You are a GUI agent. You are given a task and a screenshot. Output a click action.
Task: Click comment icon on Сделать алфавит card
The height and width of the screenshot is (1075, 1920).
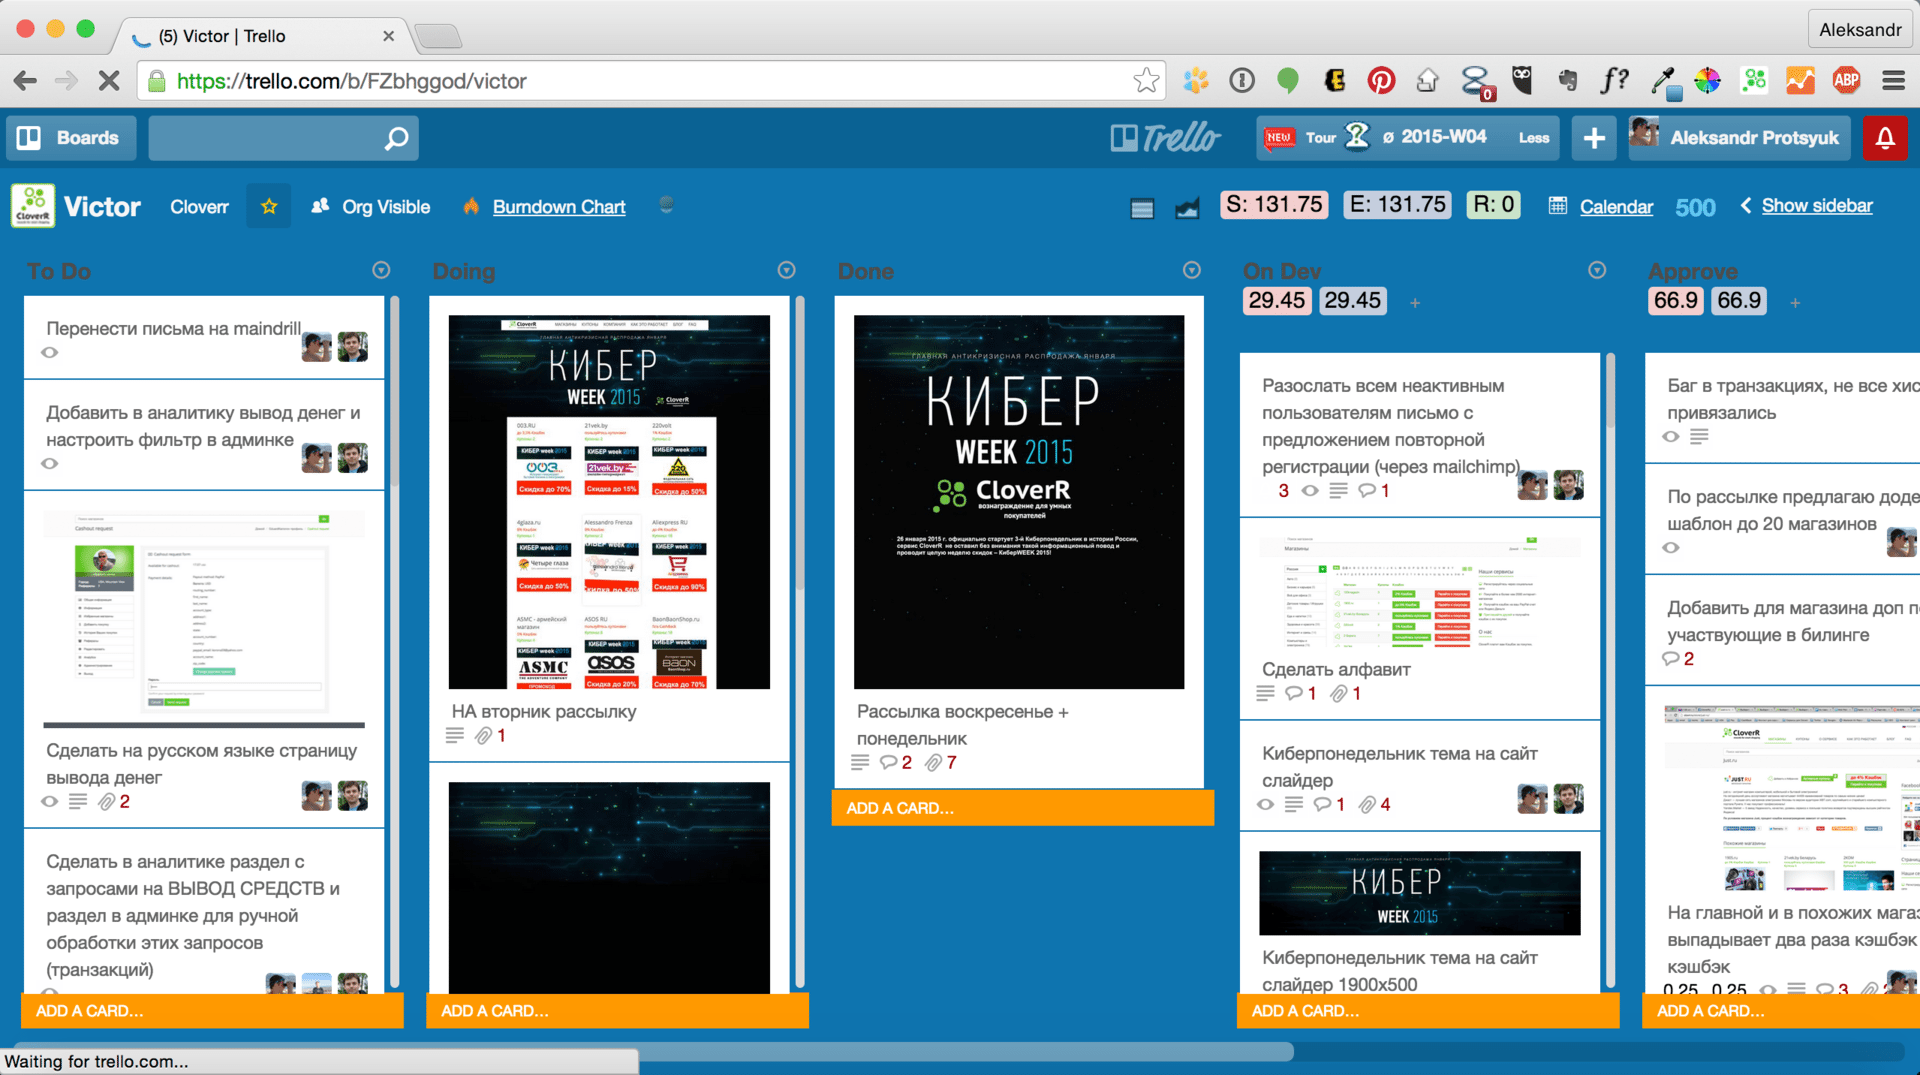(1294, 694)
